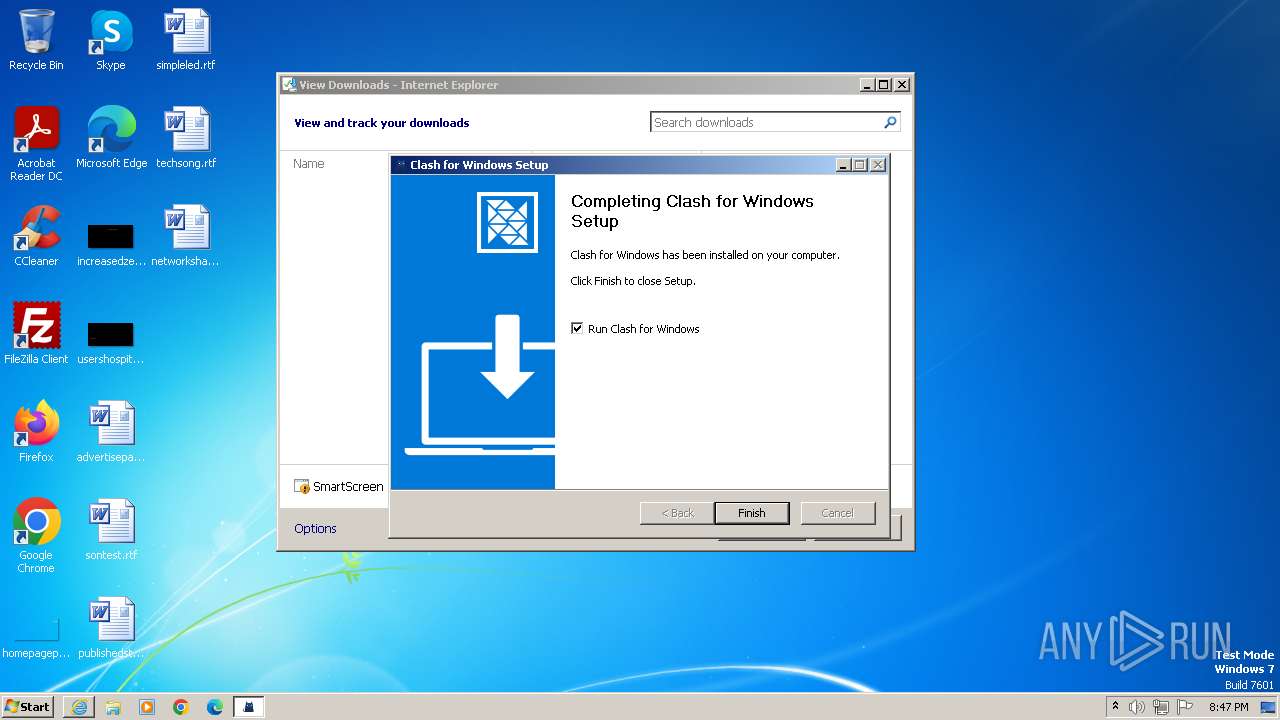This screenshot has width=1280, height=720.
Task: Open advertisepa document icon
Action: (111, 432)
